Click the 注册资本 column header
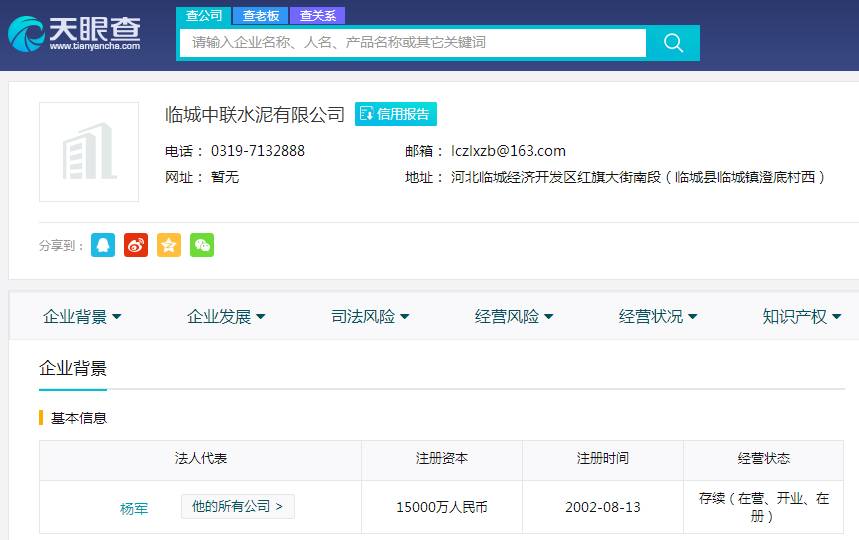Image resolution: width=859 pixels, height=540 pixels. (442, 458)
